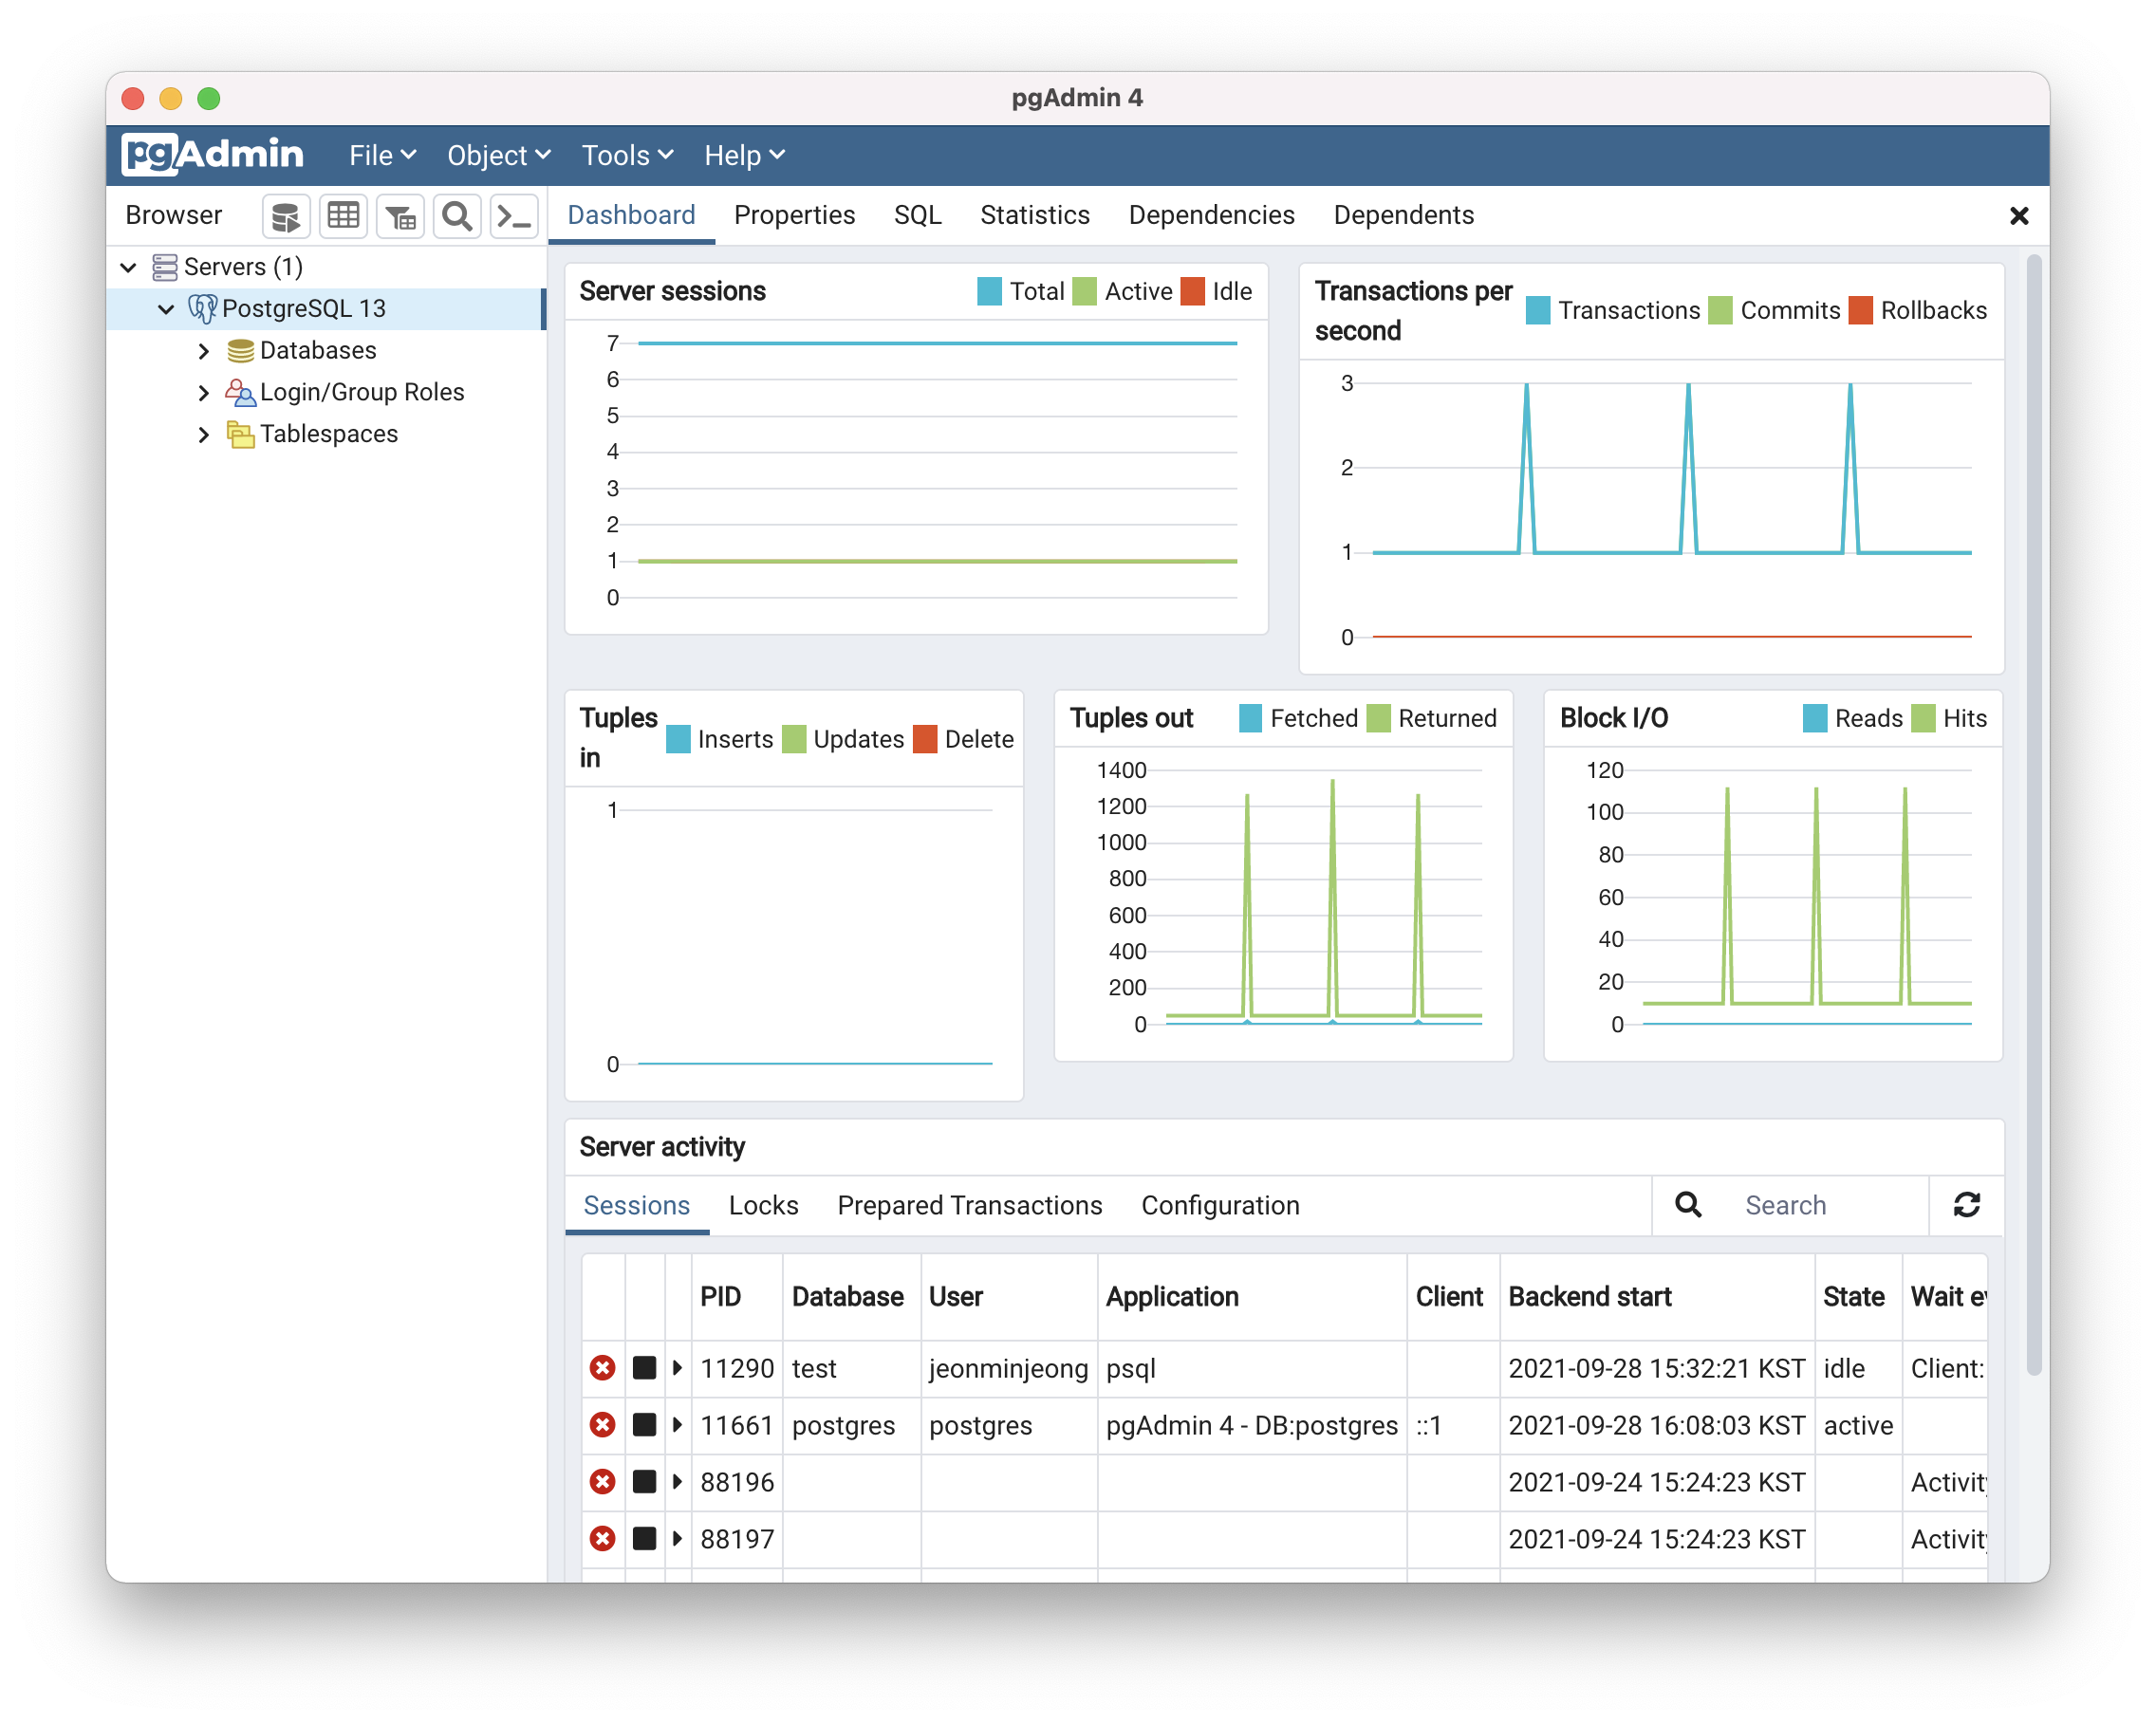Launch the PSQL Tool terminal icon
This screenshot has height=1723, width=2156.
[x=514, y=216]
